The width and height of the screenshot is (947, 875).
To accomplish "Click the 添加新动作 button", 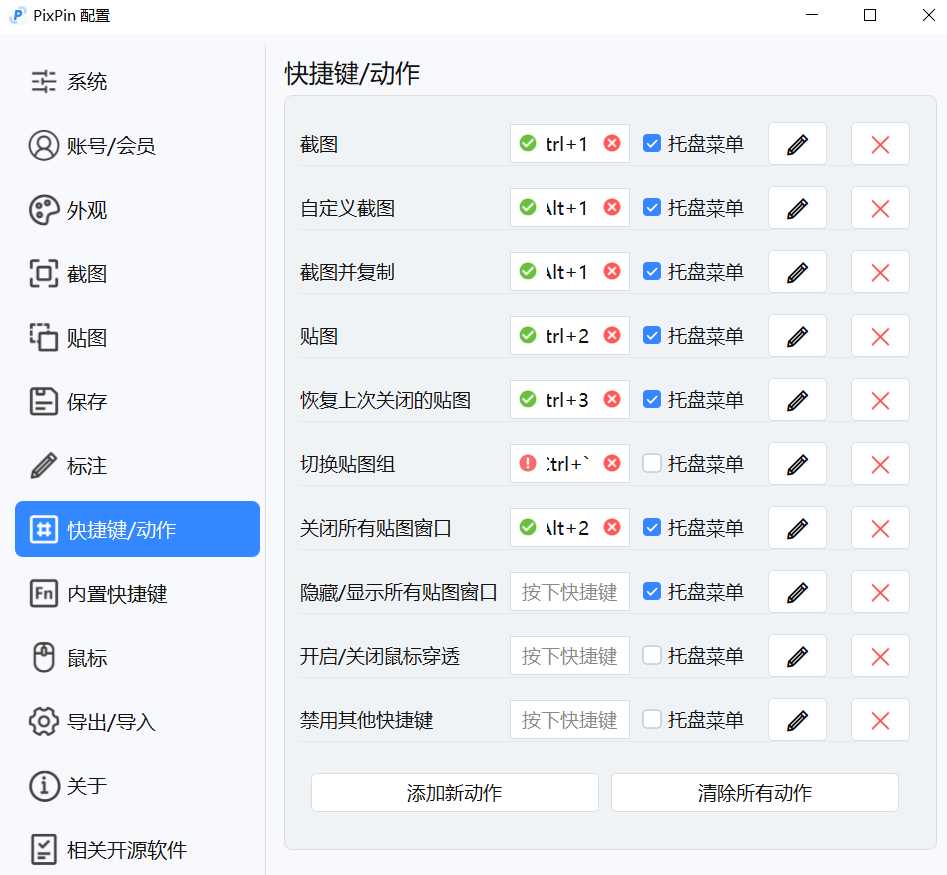I will tap(454, 792).
